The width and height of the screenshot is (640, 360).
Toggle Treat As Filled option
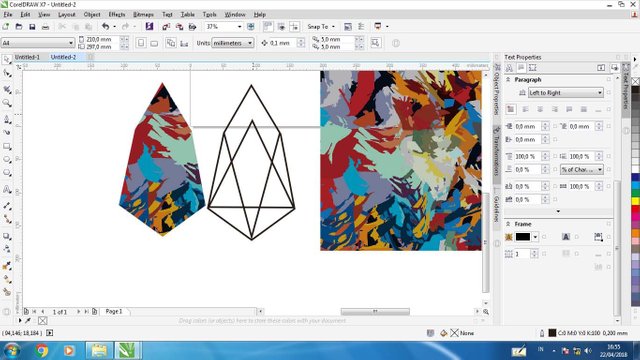(376, 43)
